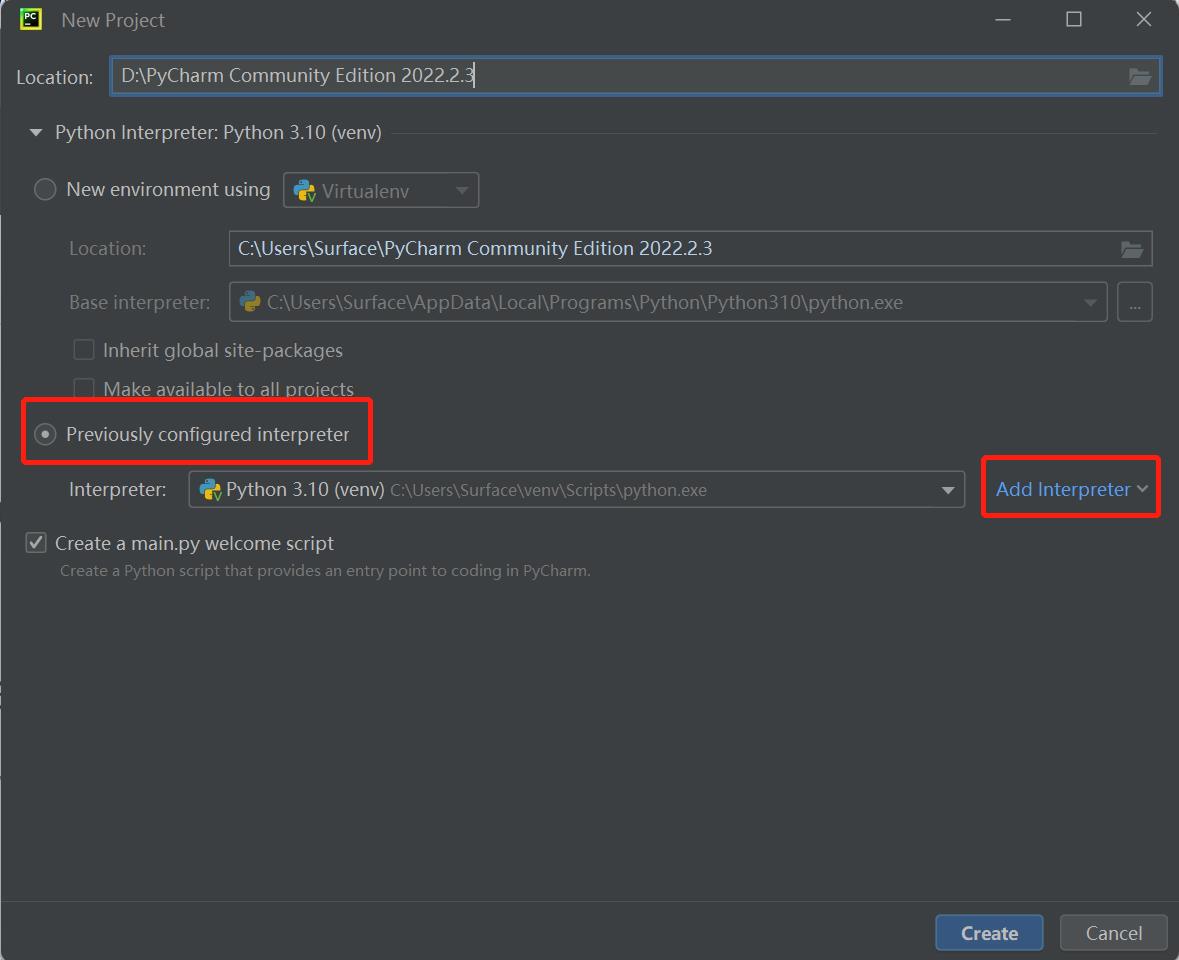Click folder icon in virtualenv Location field
This screenshot has height=960, width=1179.
point(1131,249)
